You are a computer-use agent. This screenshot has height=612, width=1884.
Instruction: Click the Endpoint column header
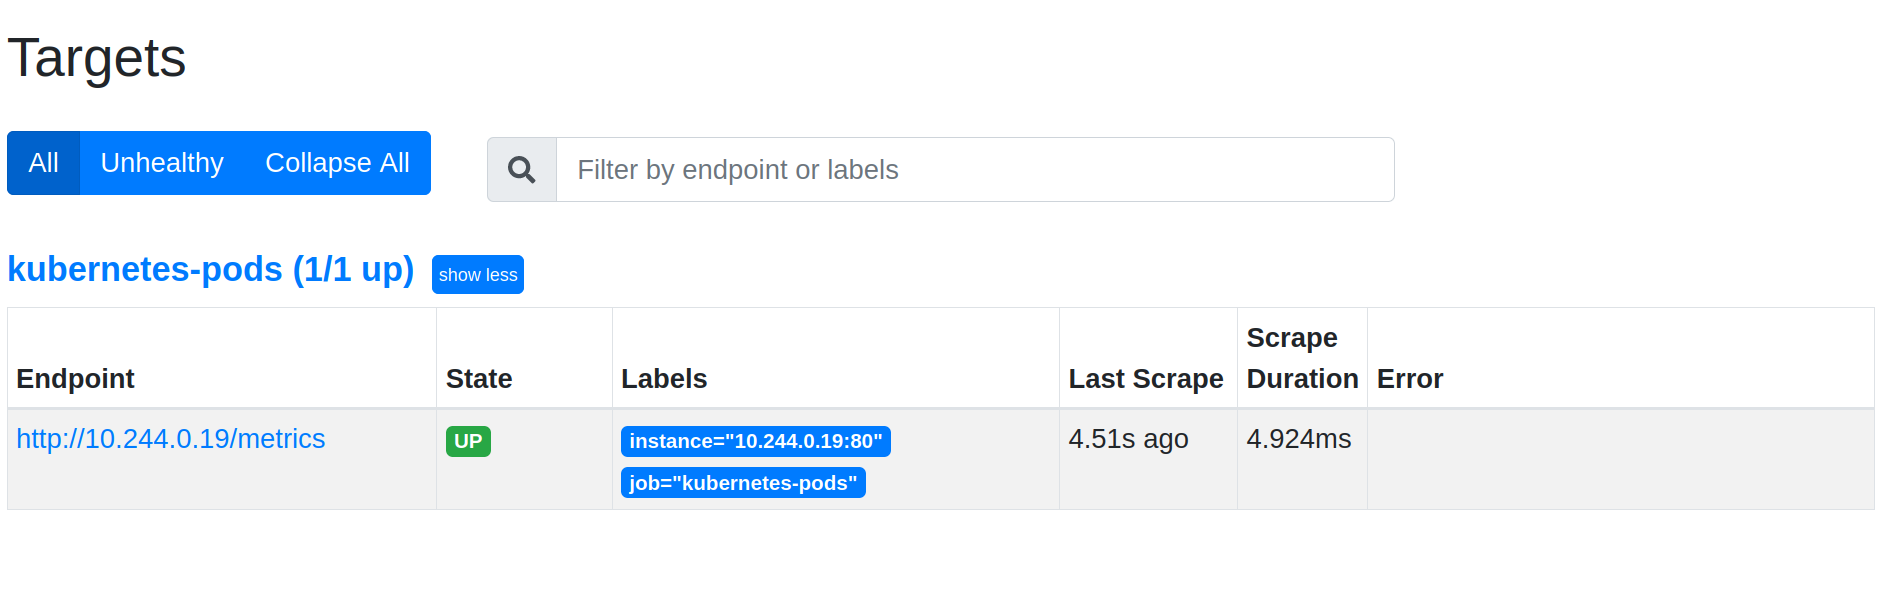75,378
